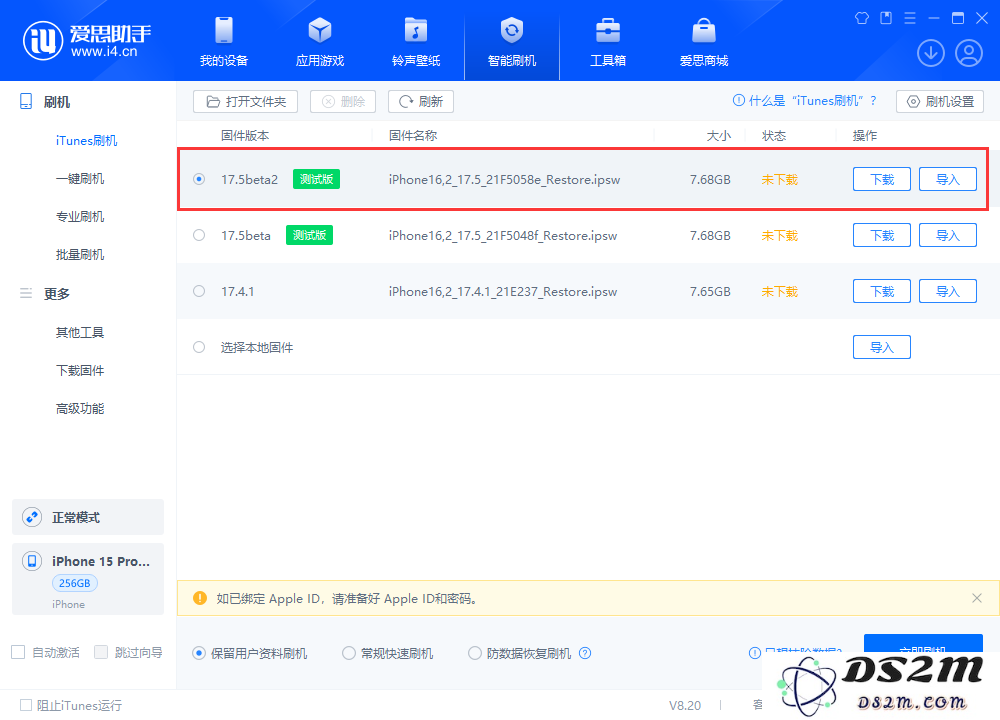Click the 正常模式 mode icon

click(32, 517)
